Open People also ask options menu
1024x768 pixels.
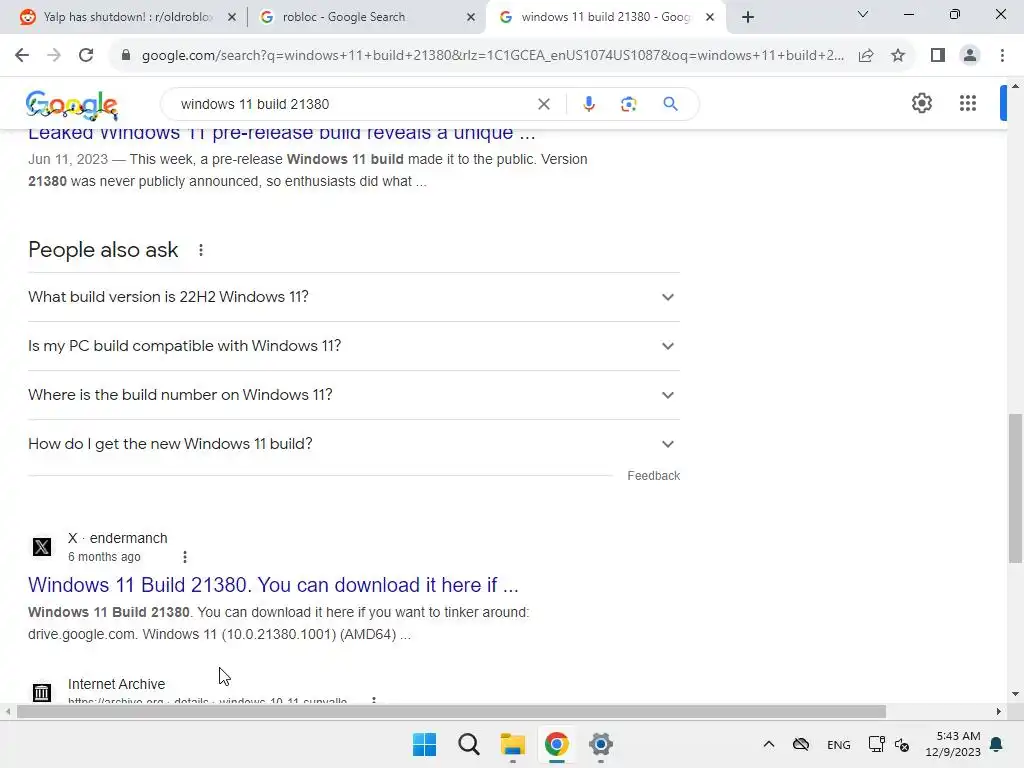[200, 250]
